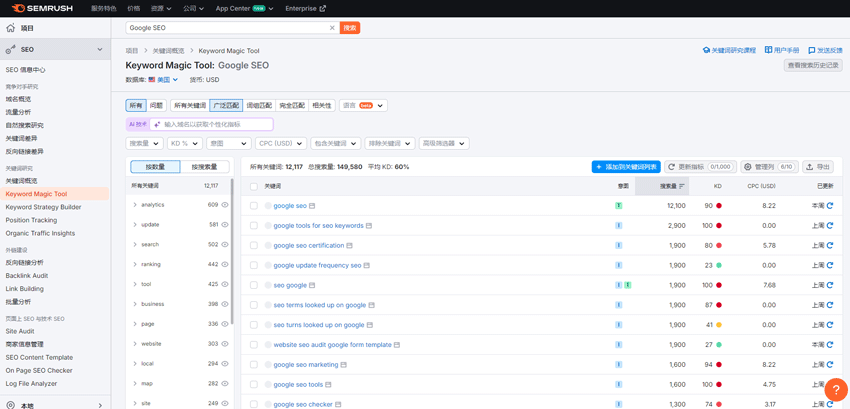Expand the update keyword group
850x409 pixels.
[134, 225]
